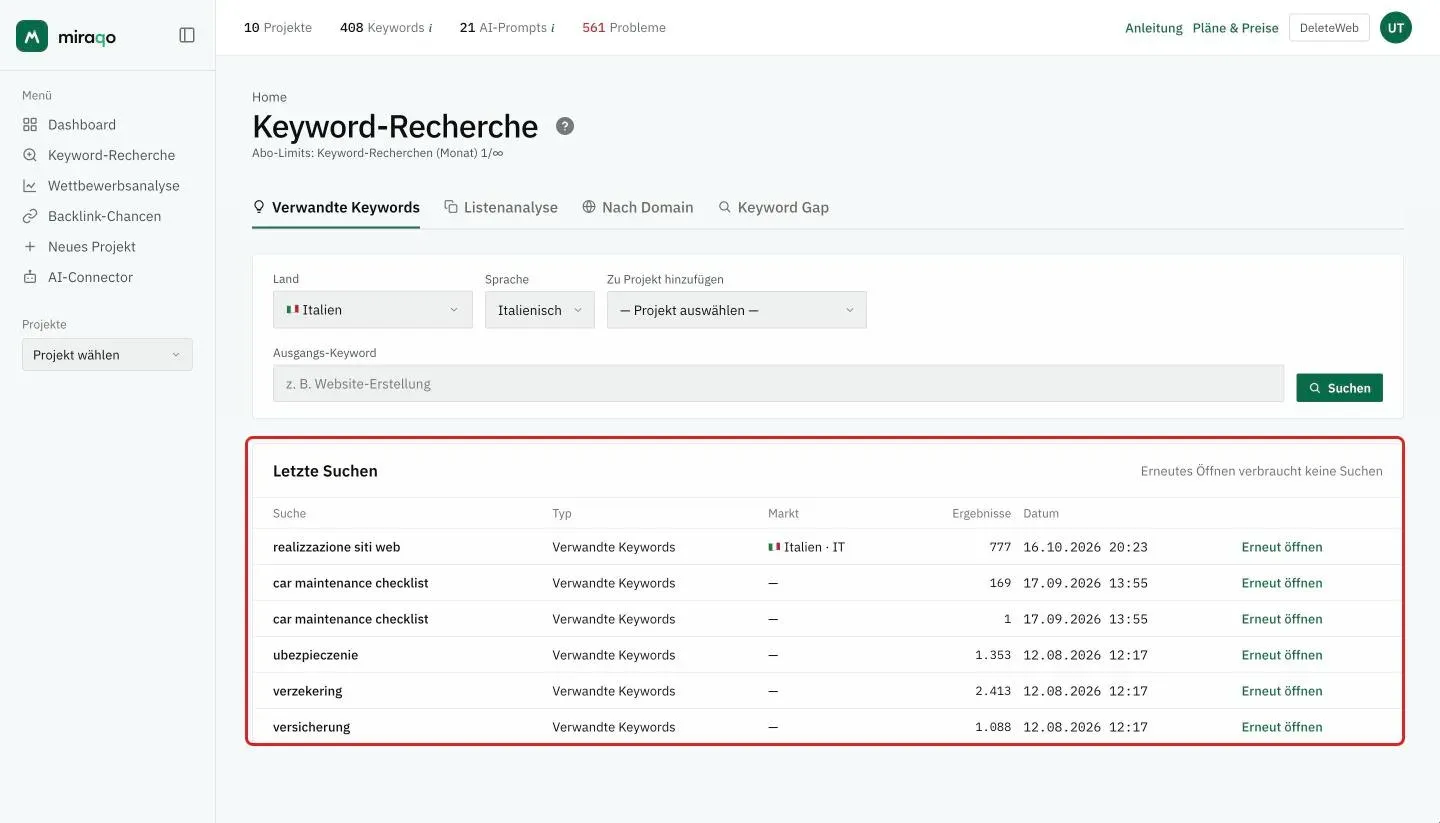Click the globe icon on Nach Domain tab
The height and width of the screenshot is (823, 1440).
(x=589, y=207)
